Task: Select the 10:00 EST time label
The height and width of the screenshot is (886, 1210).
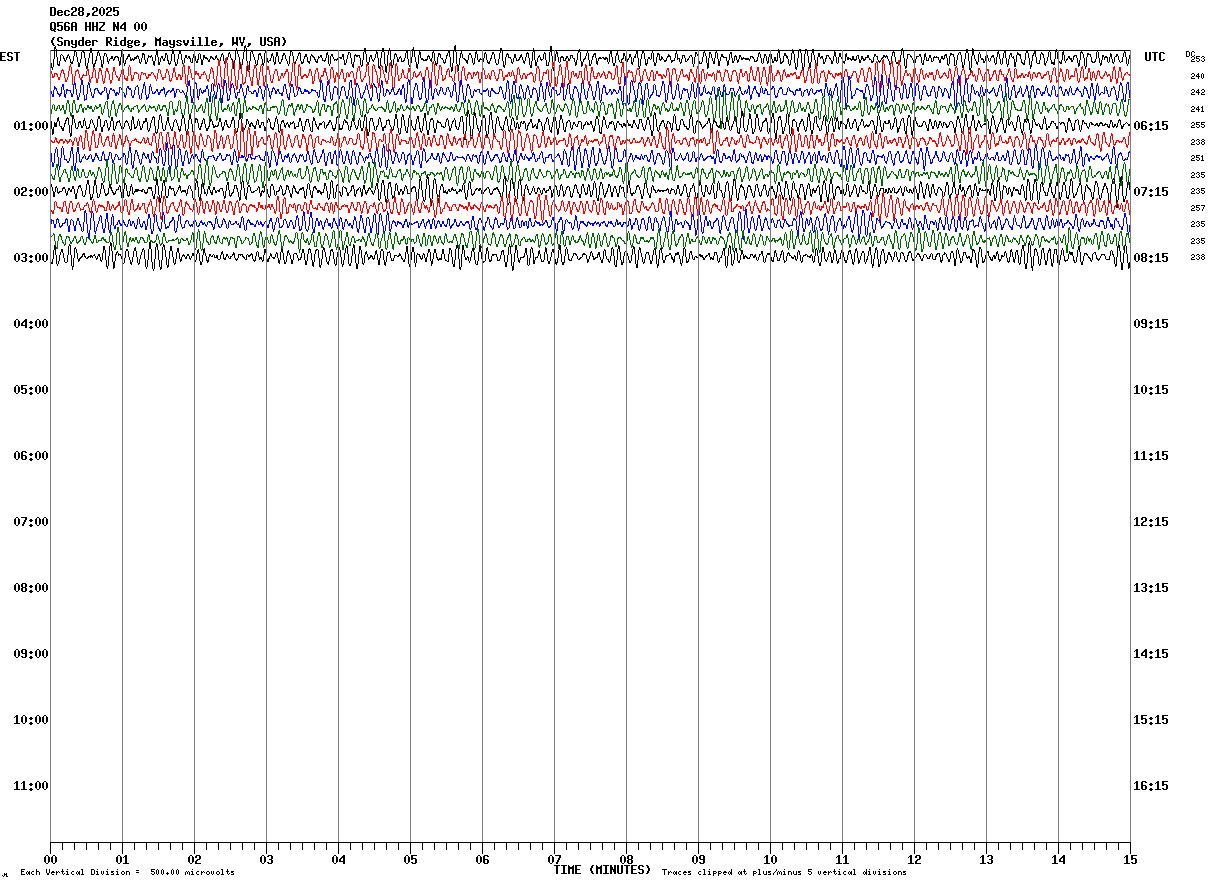Action: tap(31, 720)
